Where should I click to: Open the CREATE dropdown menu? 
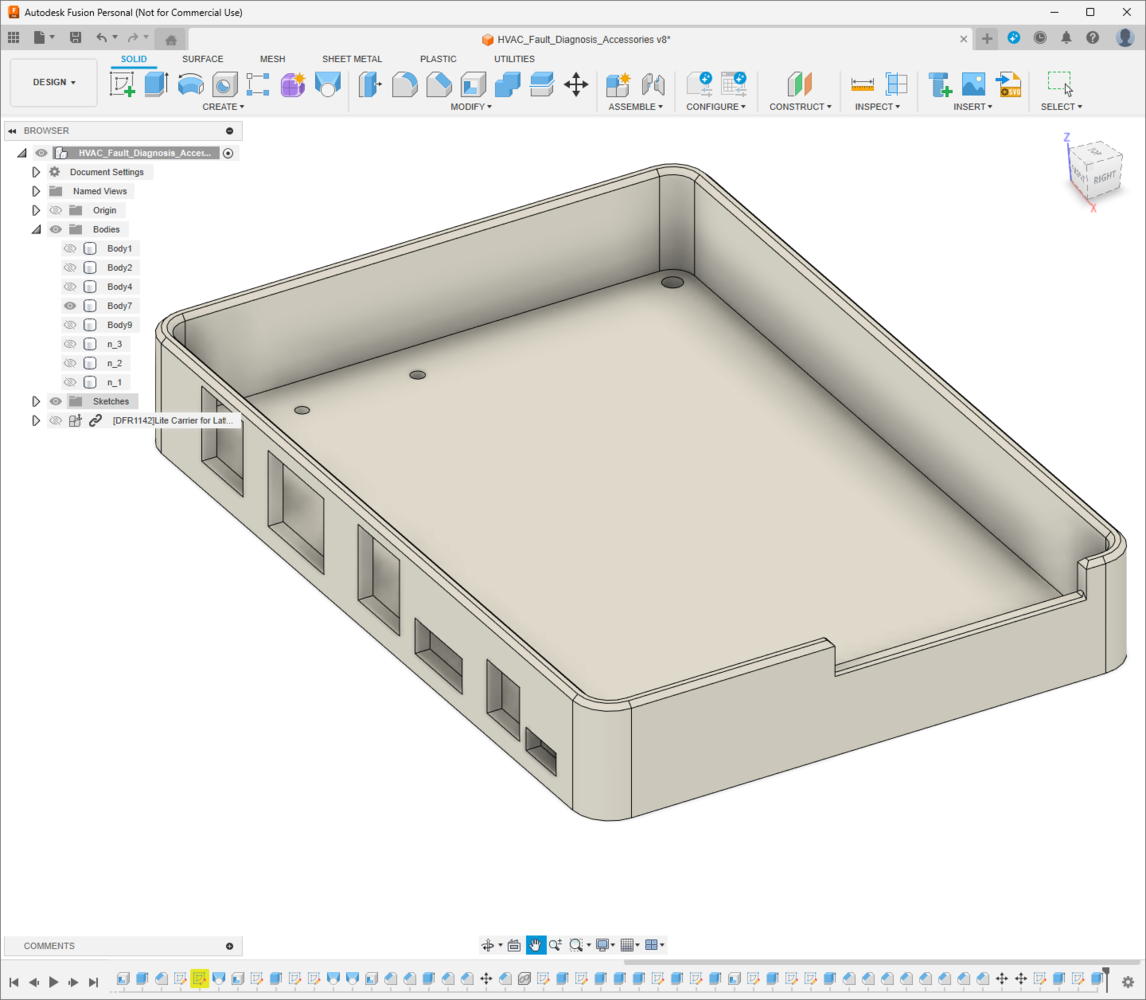tap(223, 107)
